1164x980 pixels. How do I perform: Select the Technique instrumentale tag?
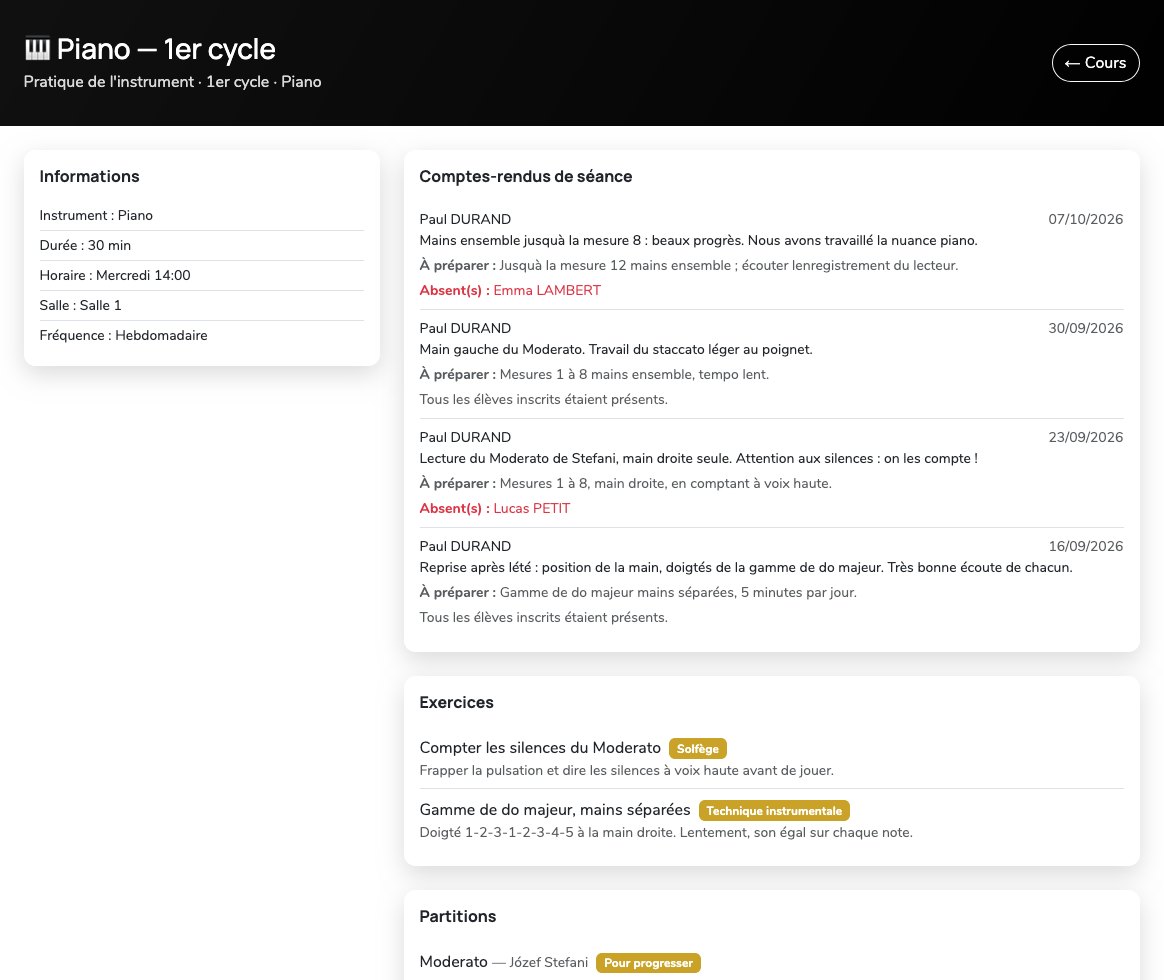click(774, 811)
